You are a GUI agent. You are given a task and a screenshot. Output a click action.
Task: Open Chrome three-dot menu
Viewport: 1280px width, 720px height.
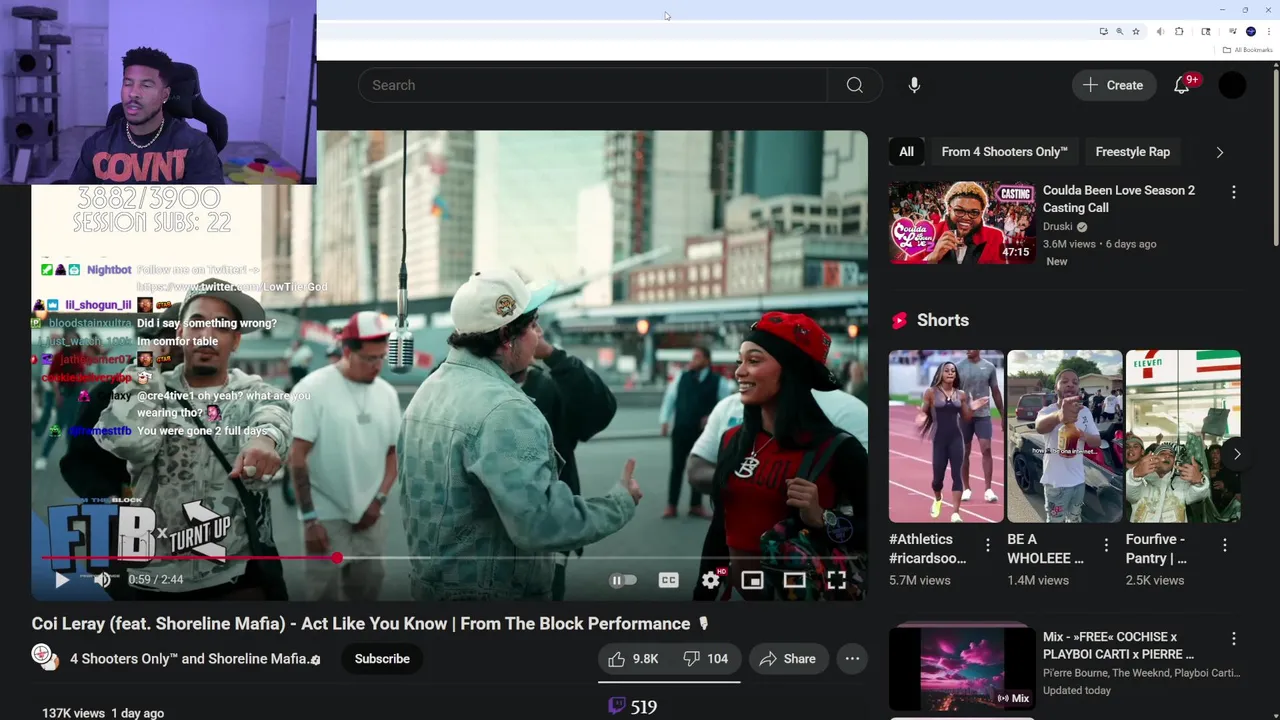point(1269,32)
